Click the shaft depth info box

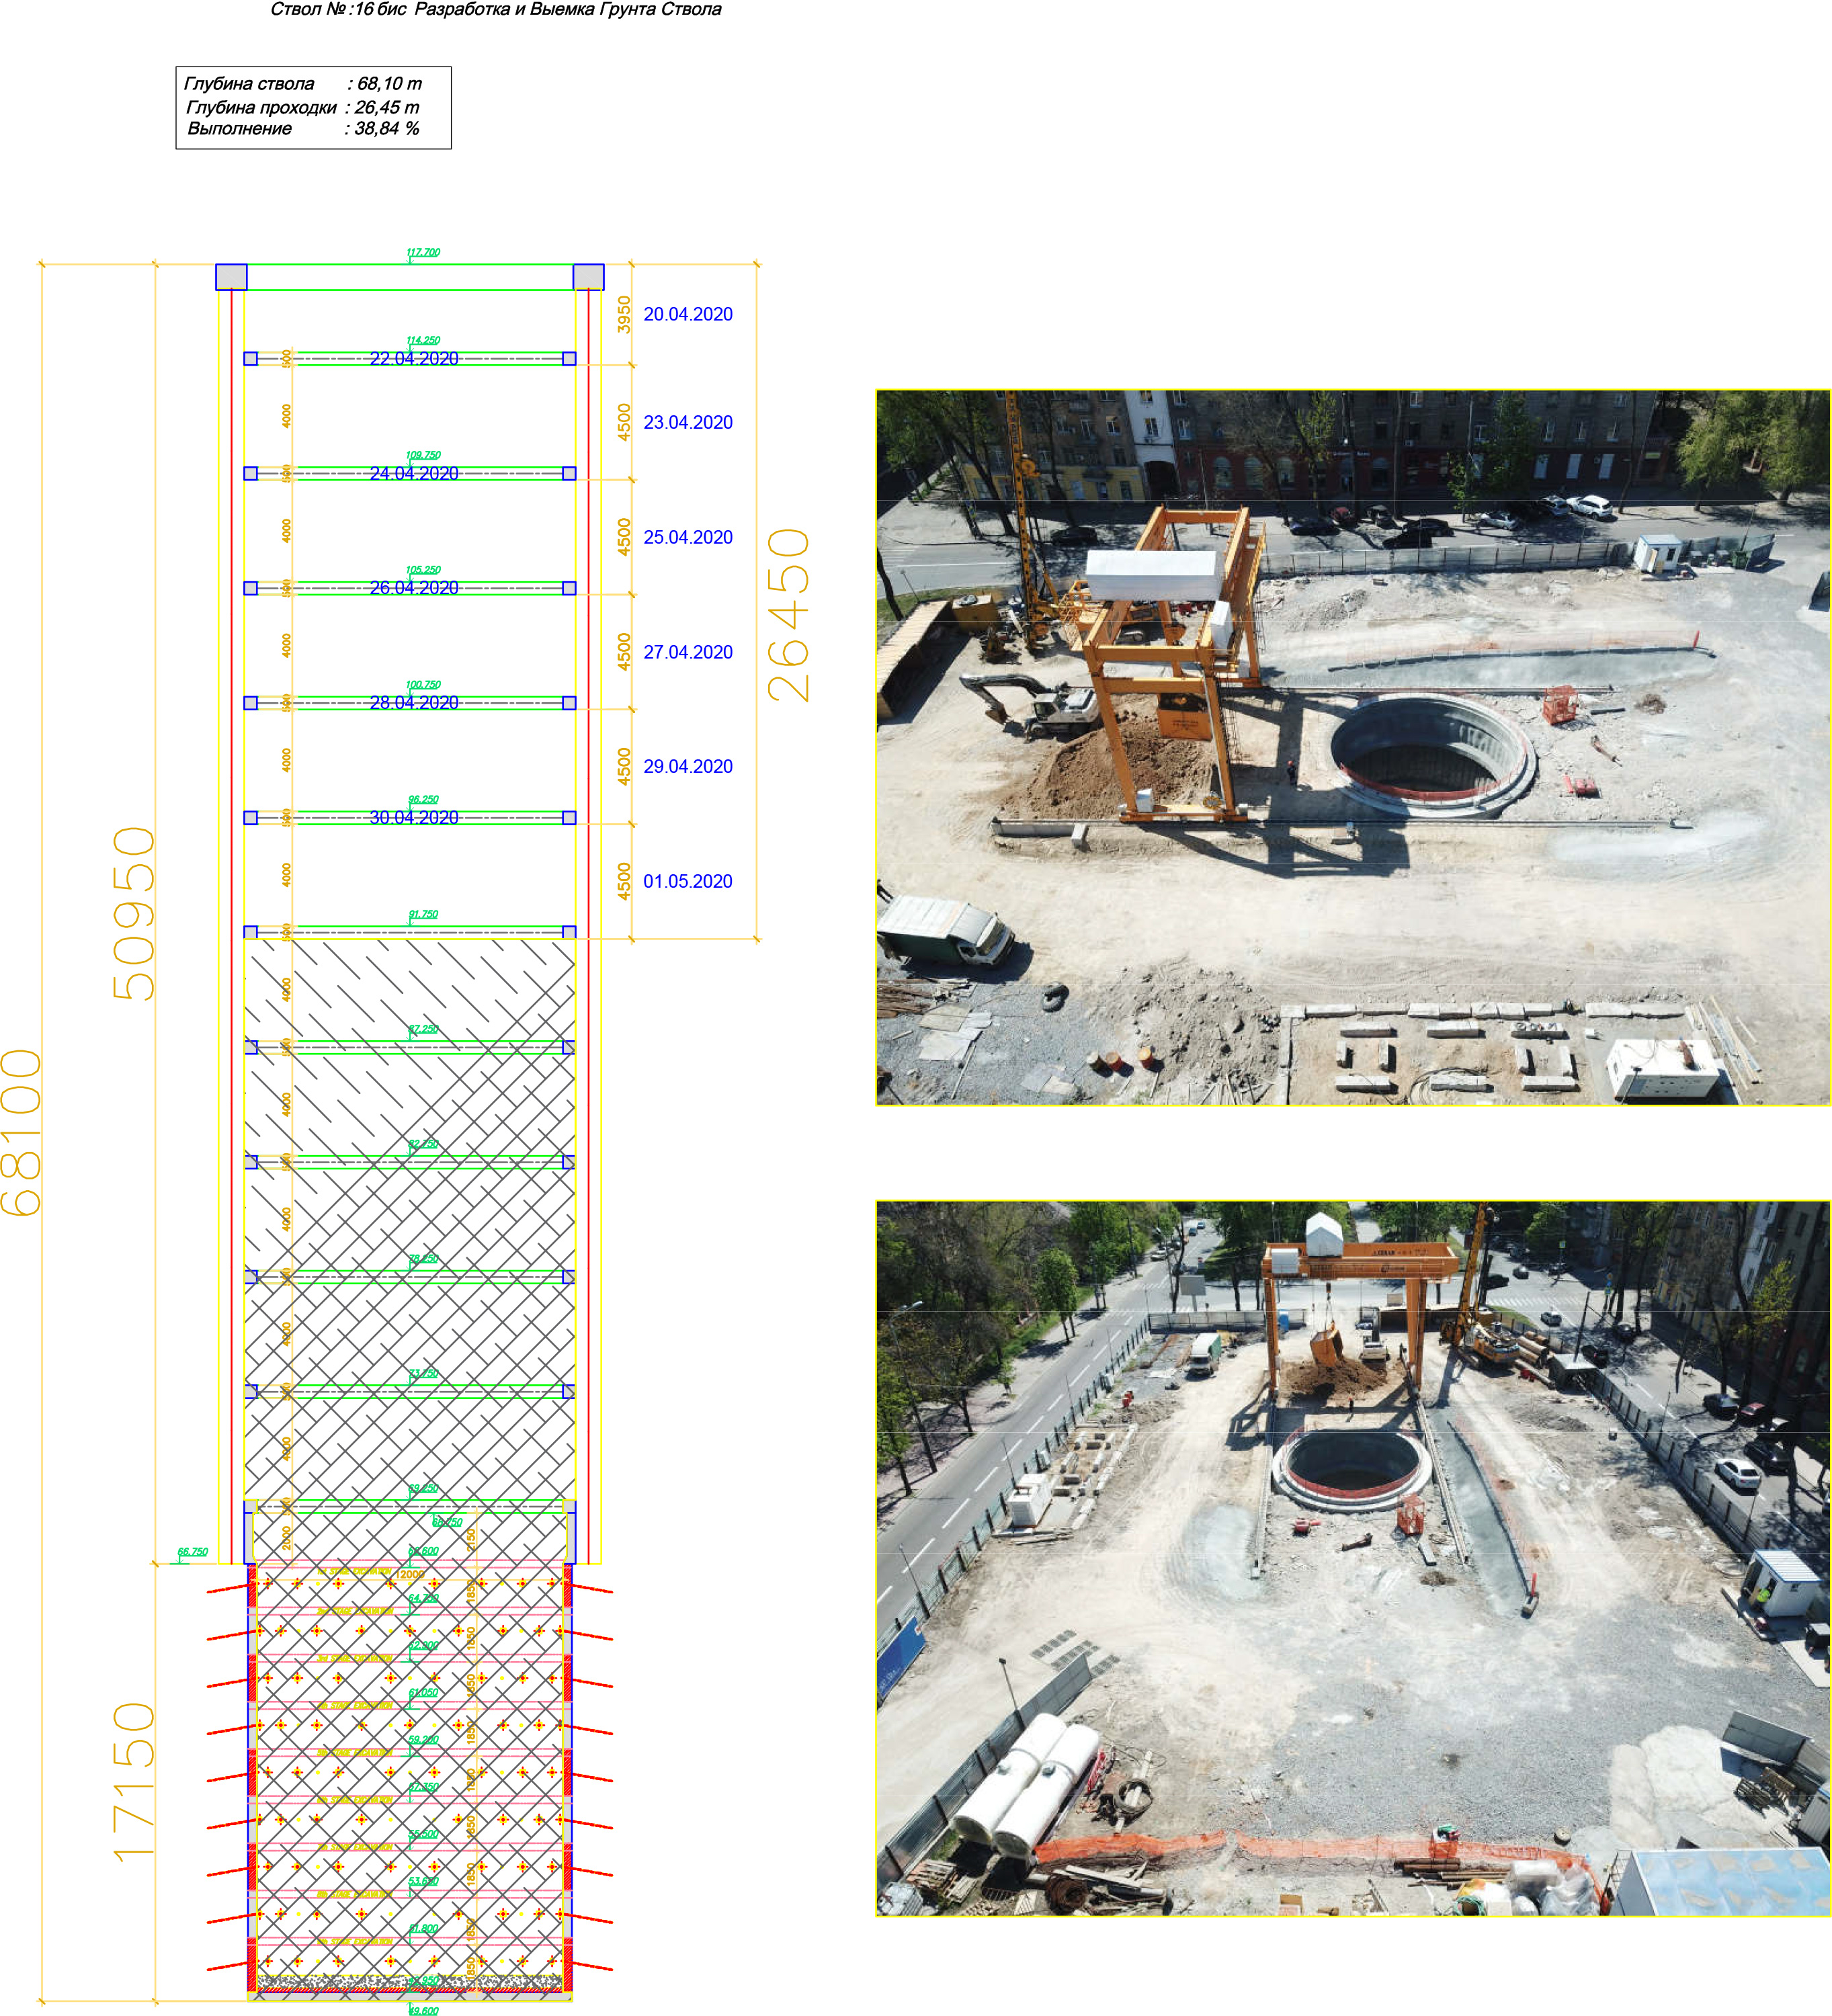[x=313, y=107]
